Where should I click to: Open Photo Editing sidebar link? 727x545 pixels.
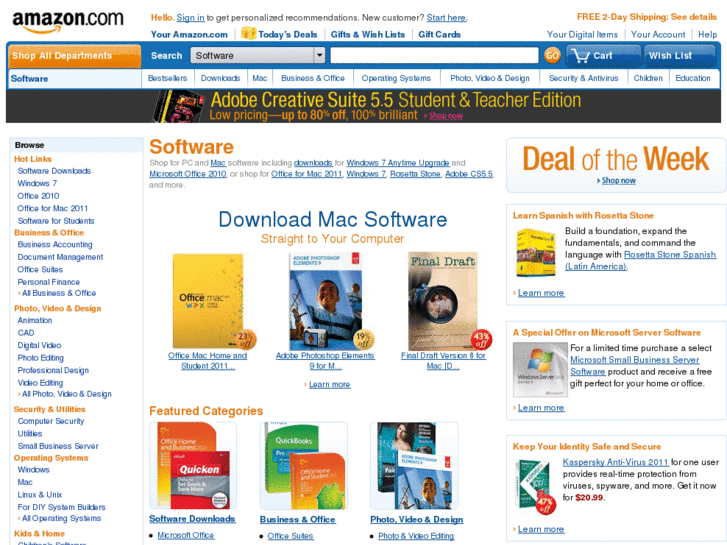click(41, 358)
